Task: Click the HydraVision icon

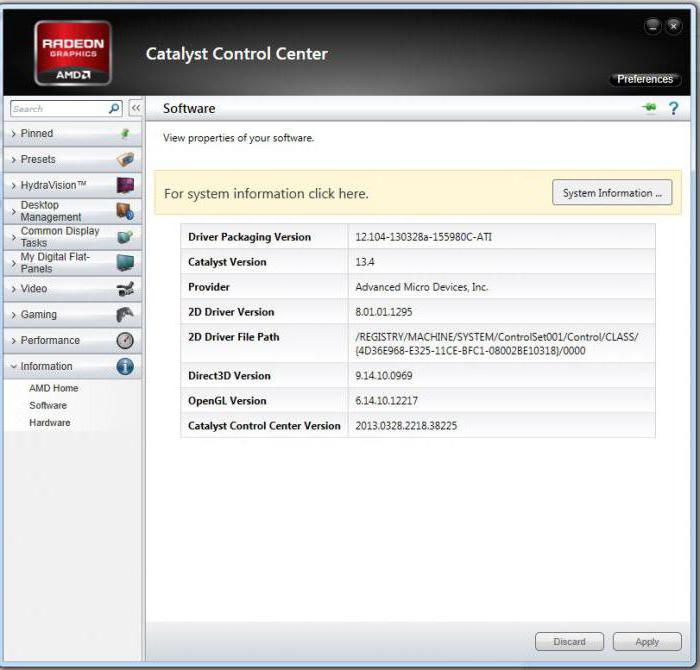Action: point(125,185)
